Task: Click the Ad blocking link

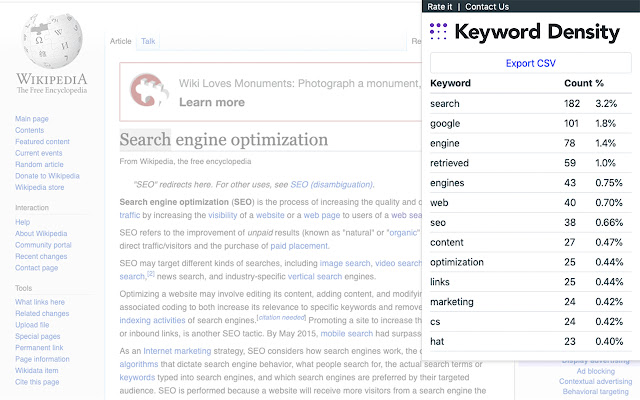Action: coord(596,371)
